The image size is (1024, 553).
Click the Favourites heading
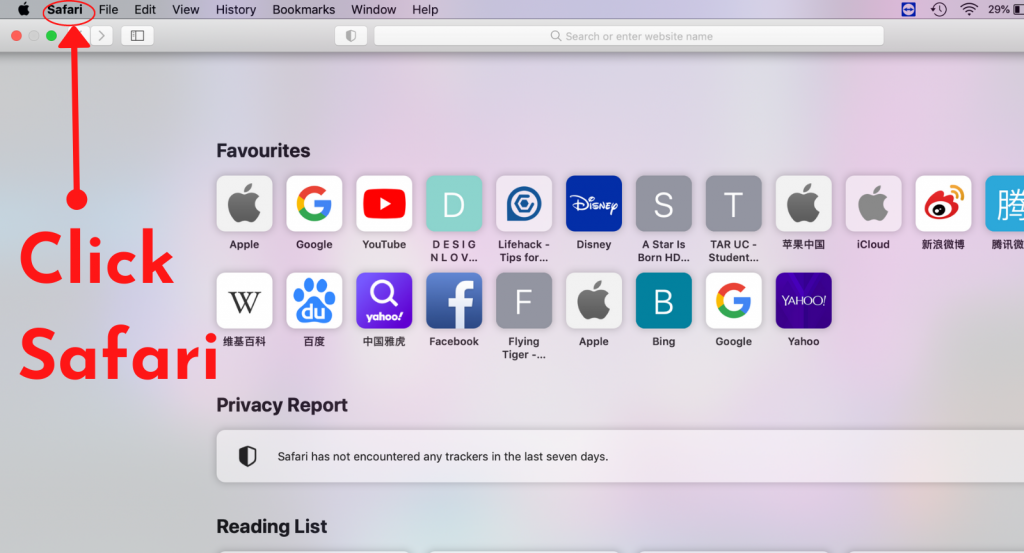tap(263, 151)
